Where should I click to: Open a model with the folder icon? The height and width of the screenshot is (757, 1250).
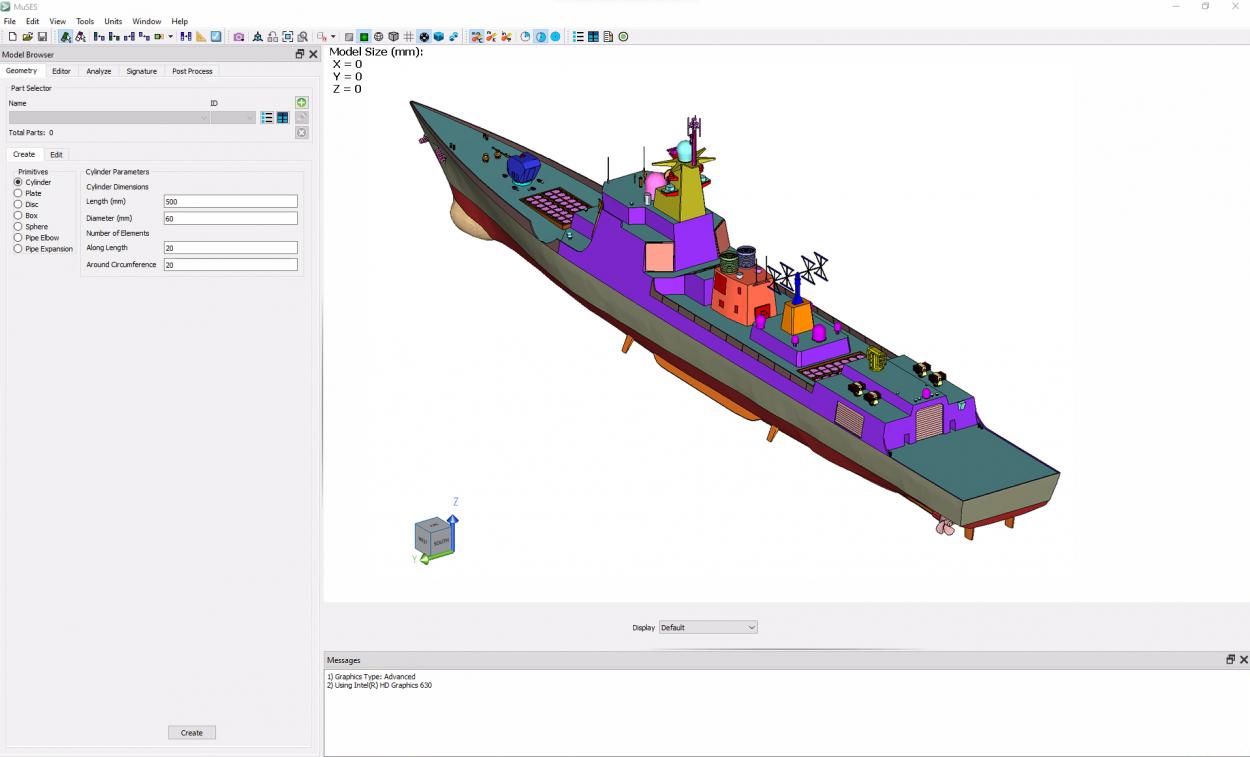coord(28,37)
